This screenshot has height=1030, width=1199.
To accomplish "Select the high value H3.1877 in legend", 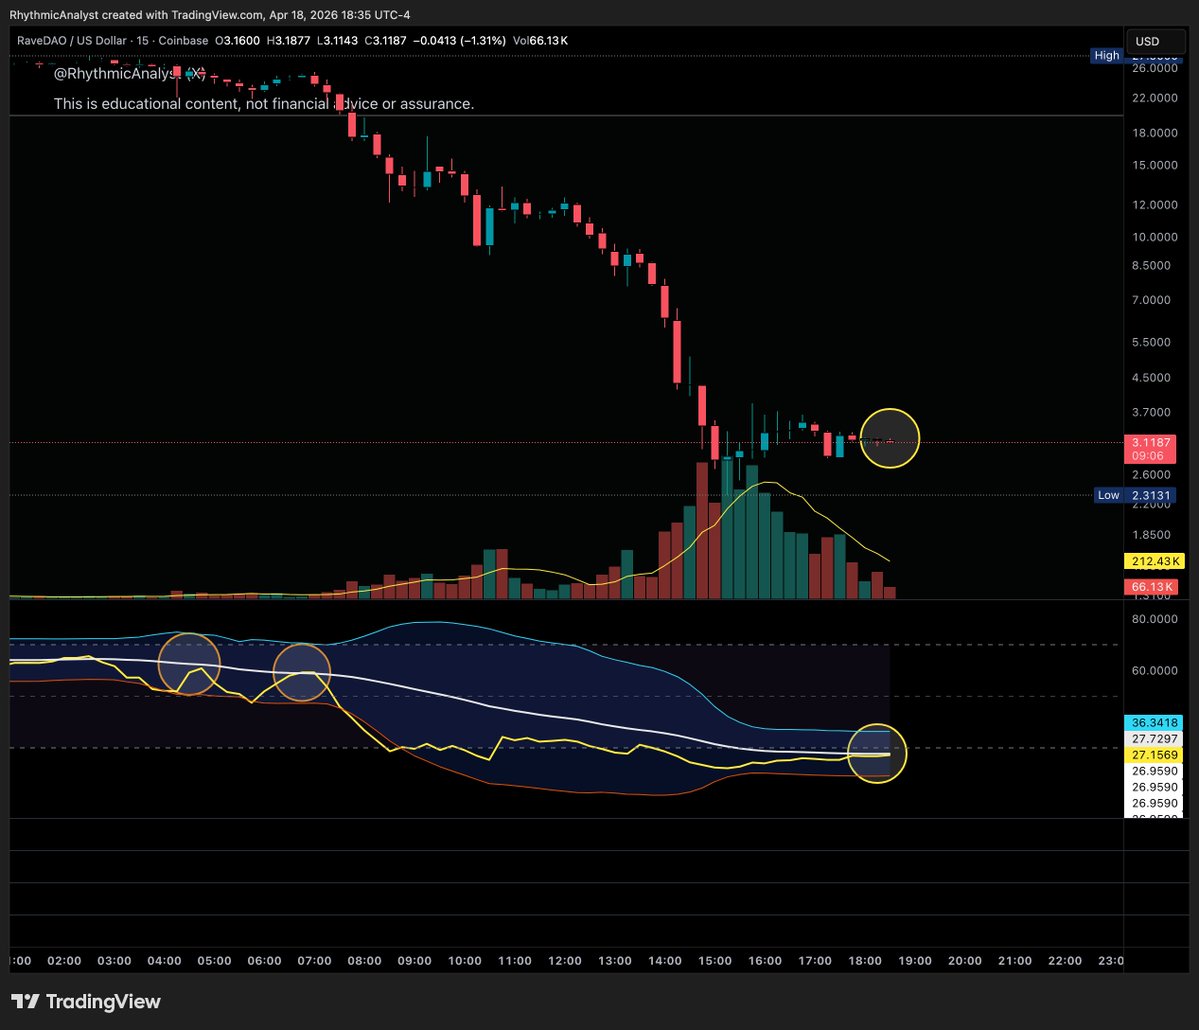I will [x=288, y=41].
